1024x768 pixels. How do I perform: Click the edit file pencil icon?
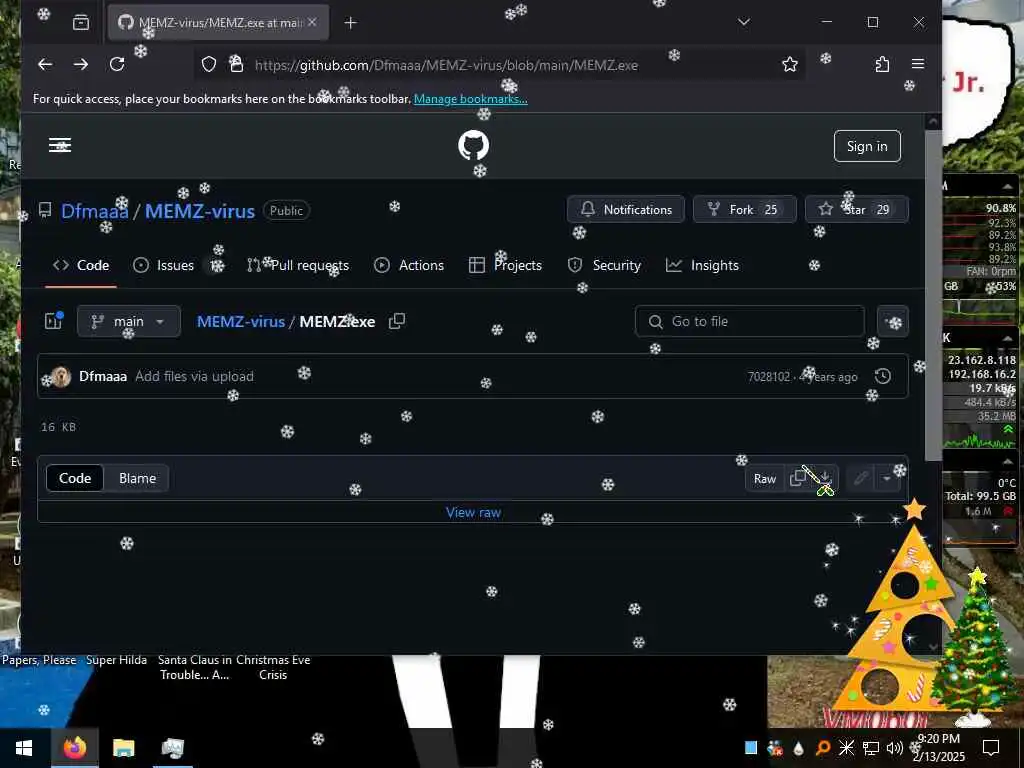(861, 479)
